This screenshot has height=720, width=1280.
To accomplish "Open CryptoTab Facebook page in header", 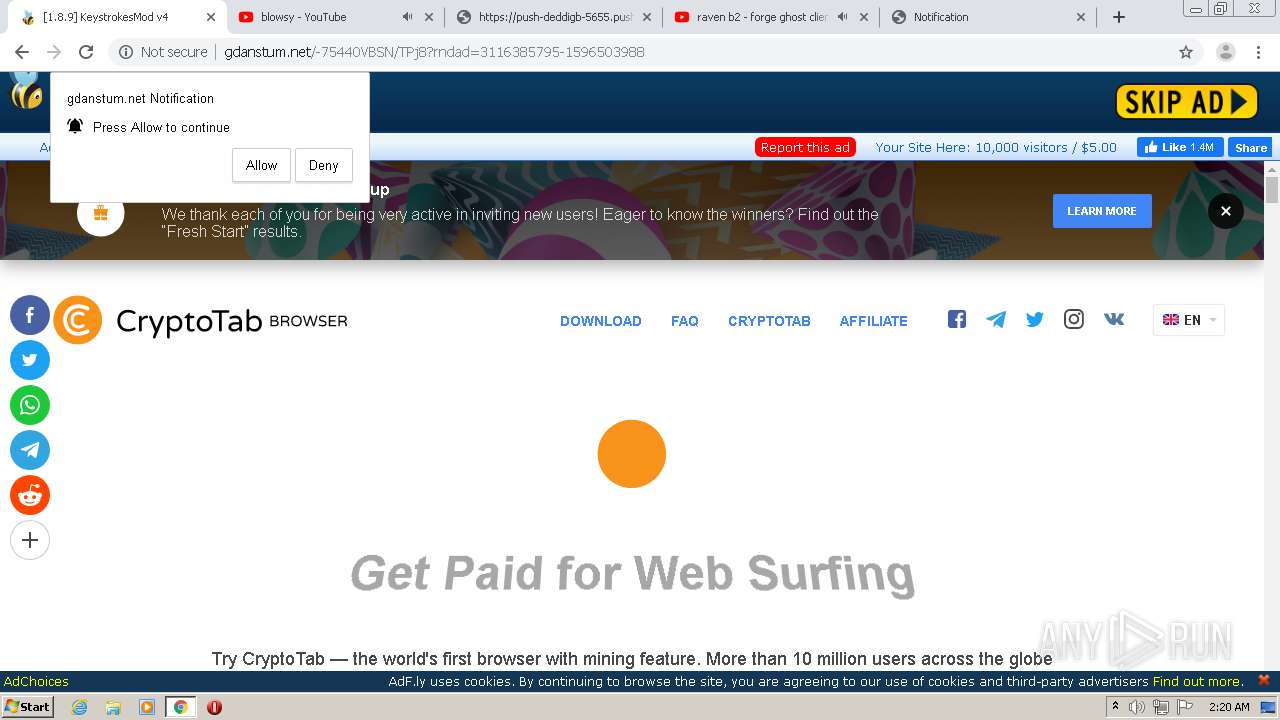I will pos(957,319).
